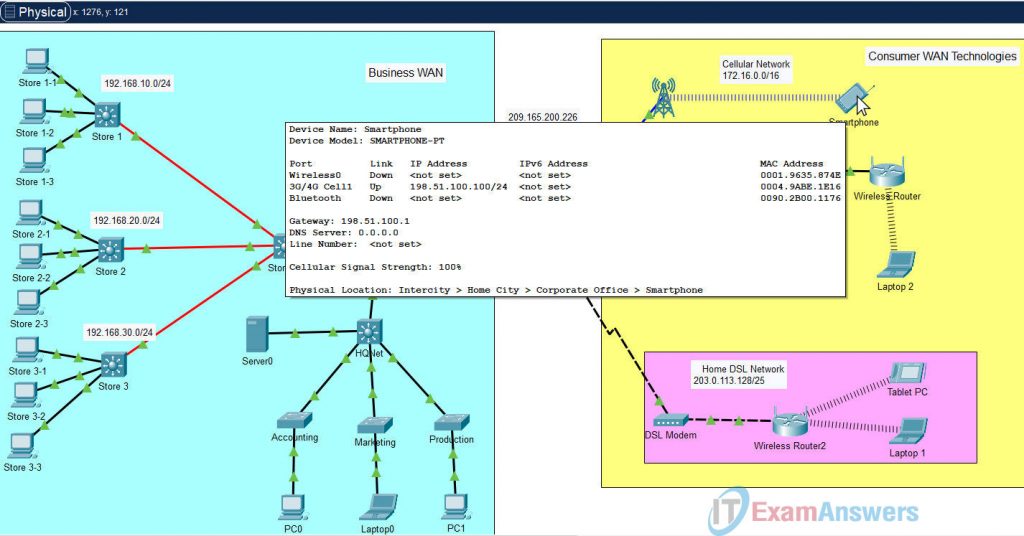Switch to the Physical workspace tab
The width and height of the screenshot is (1024, 536).
[x=35, y=12]
